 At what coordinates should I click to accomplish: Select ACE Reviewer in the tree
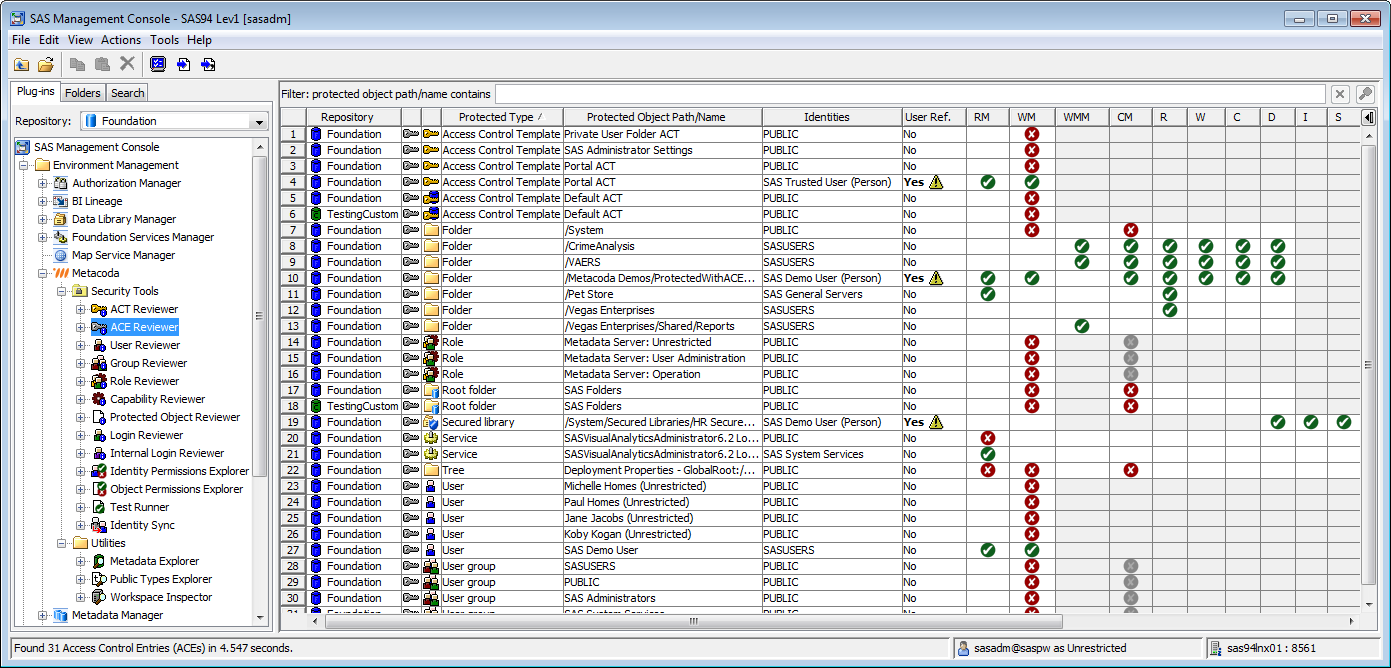[144, 327]
